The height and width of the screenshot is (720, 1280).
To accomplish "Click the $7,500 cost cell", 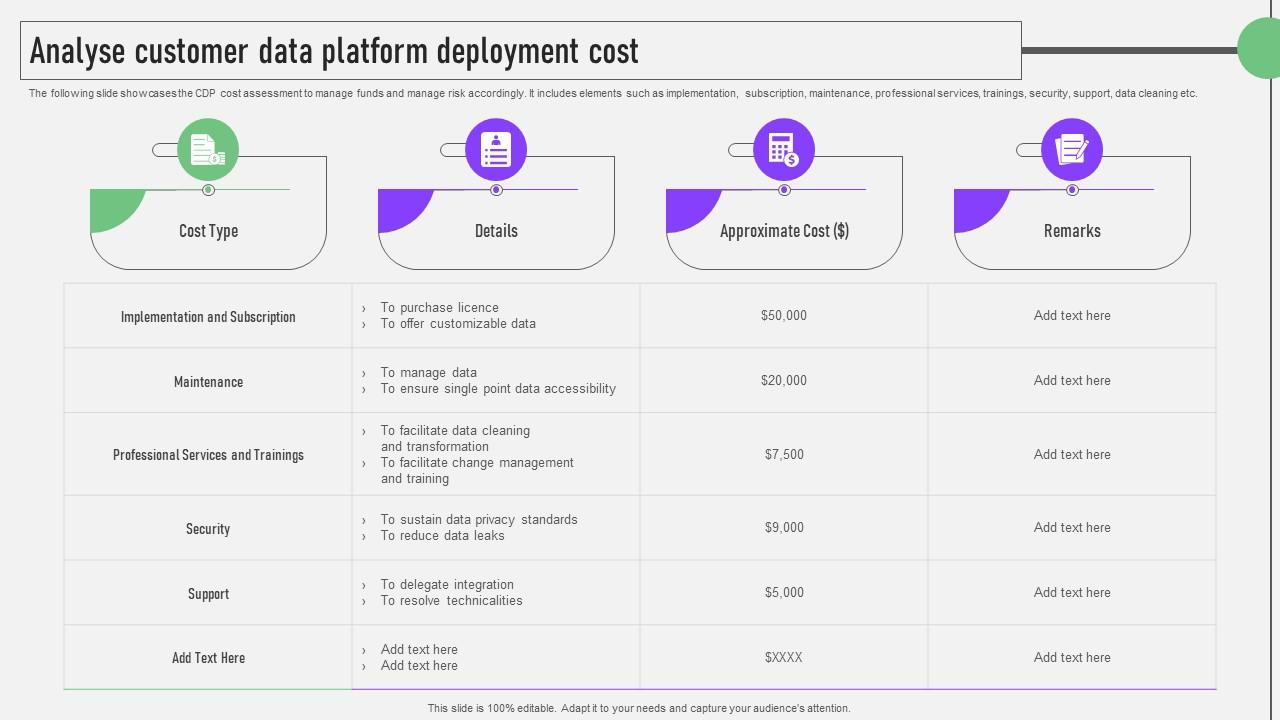I will (784, 454).
